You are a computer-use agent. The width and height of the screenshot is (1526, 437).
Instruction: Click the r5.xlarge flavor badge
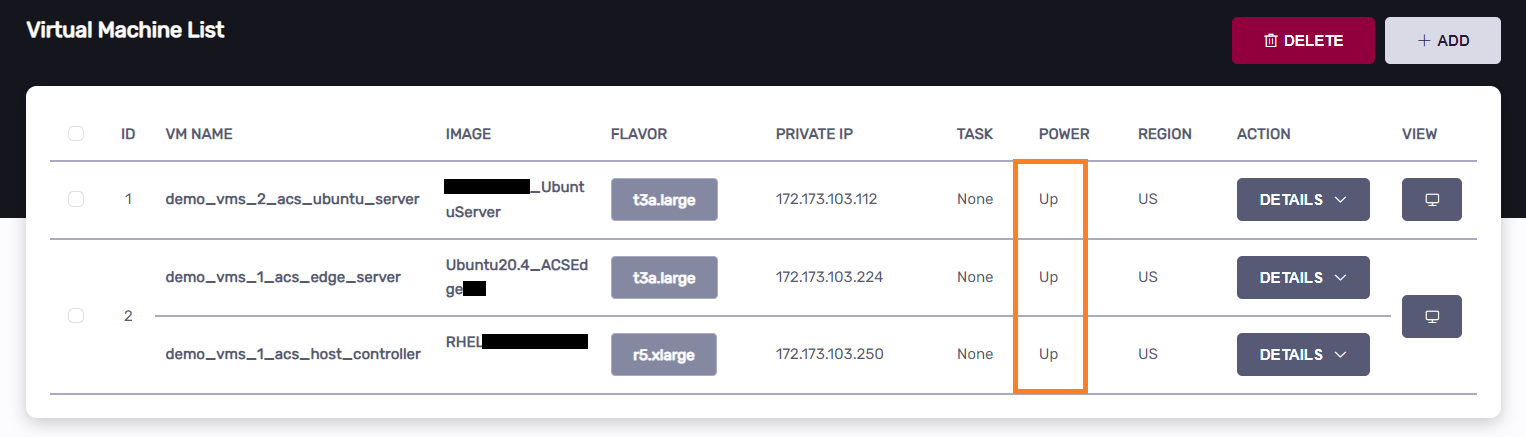pyautogui.click(x=663, y=354)
